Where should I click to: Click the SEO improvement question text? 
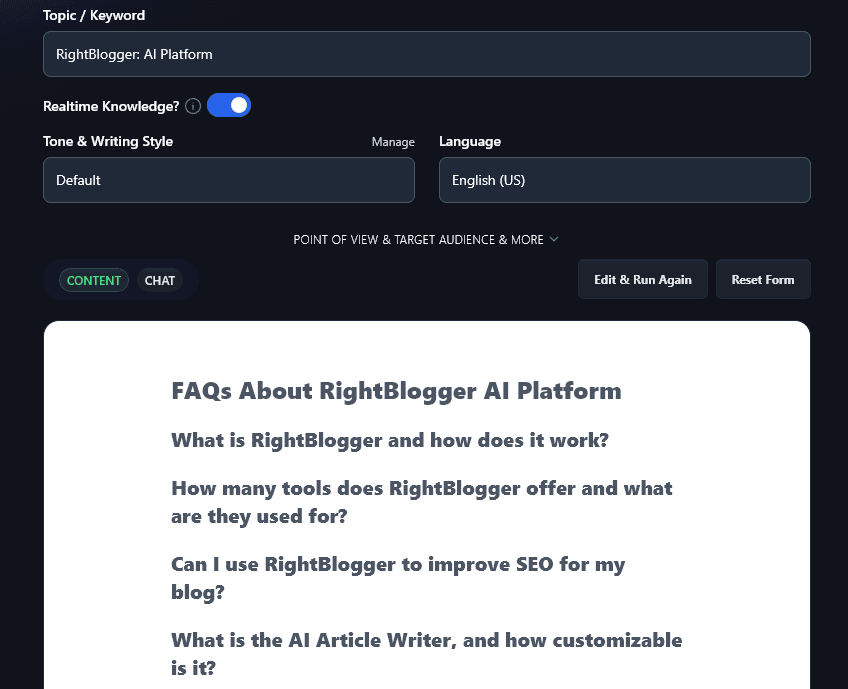(x=397, y=578)
